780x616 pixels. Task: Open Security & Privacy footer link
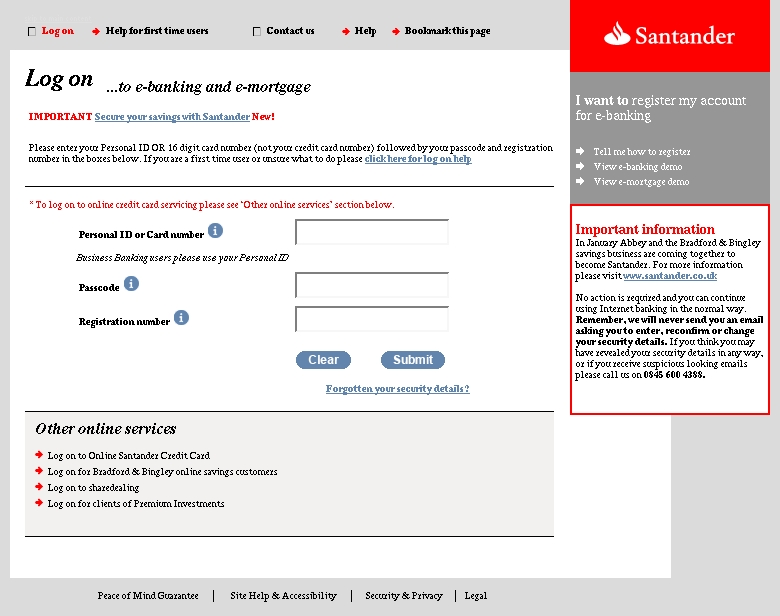(404, 596)
